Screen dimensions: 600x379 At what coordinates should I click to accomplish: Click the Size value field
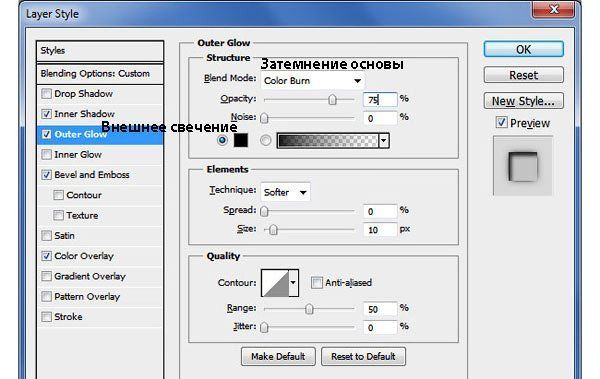click(380, 230)
